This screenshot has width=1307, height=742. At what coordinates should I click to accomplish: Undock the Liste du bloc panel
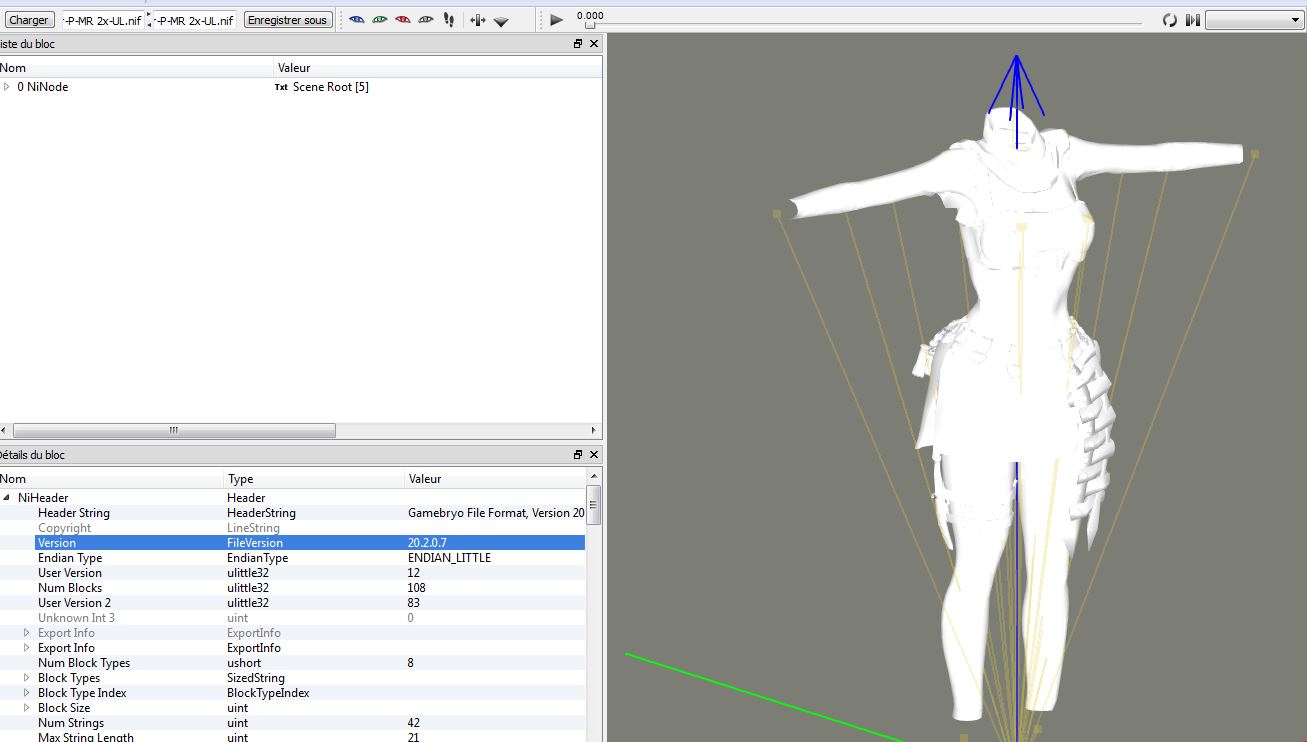point(578,44)
